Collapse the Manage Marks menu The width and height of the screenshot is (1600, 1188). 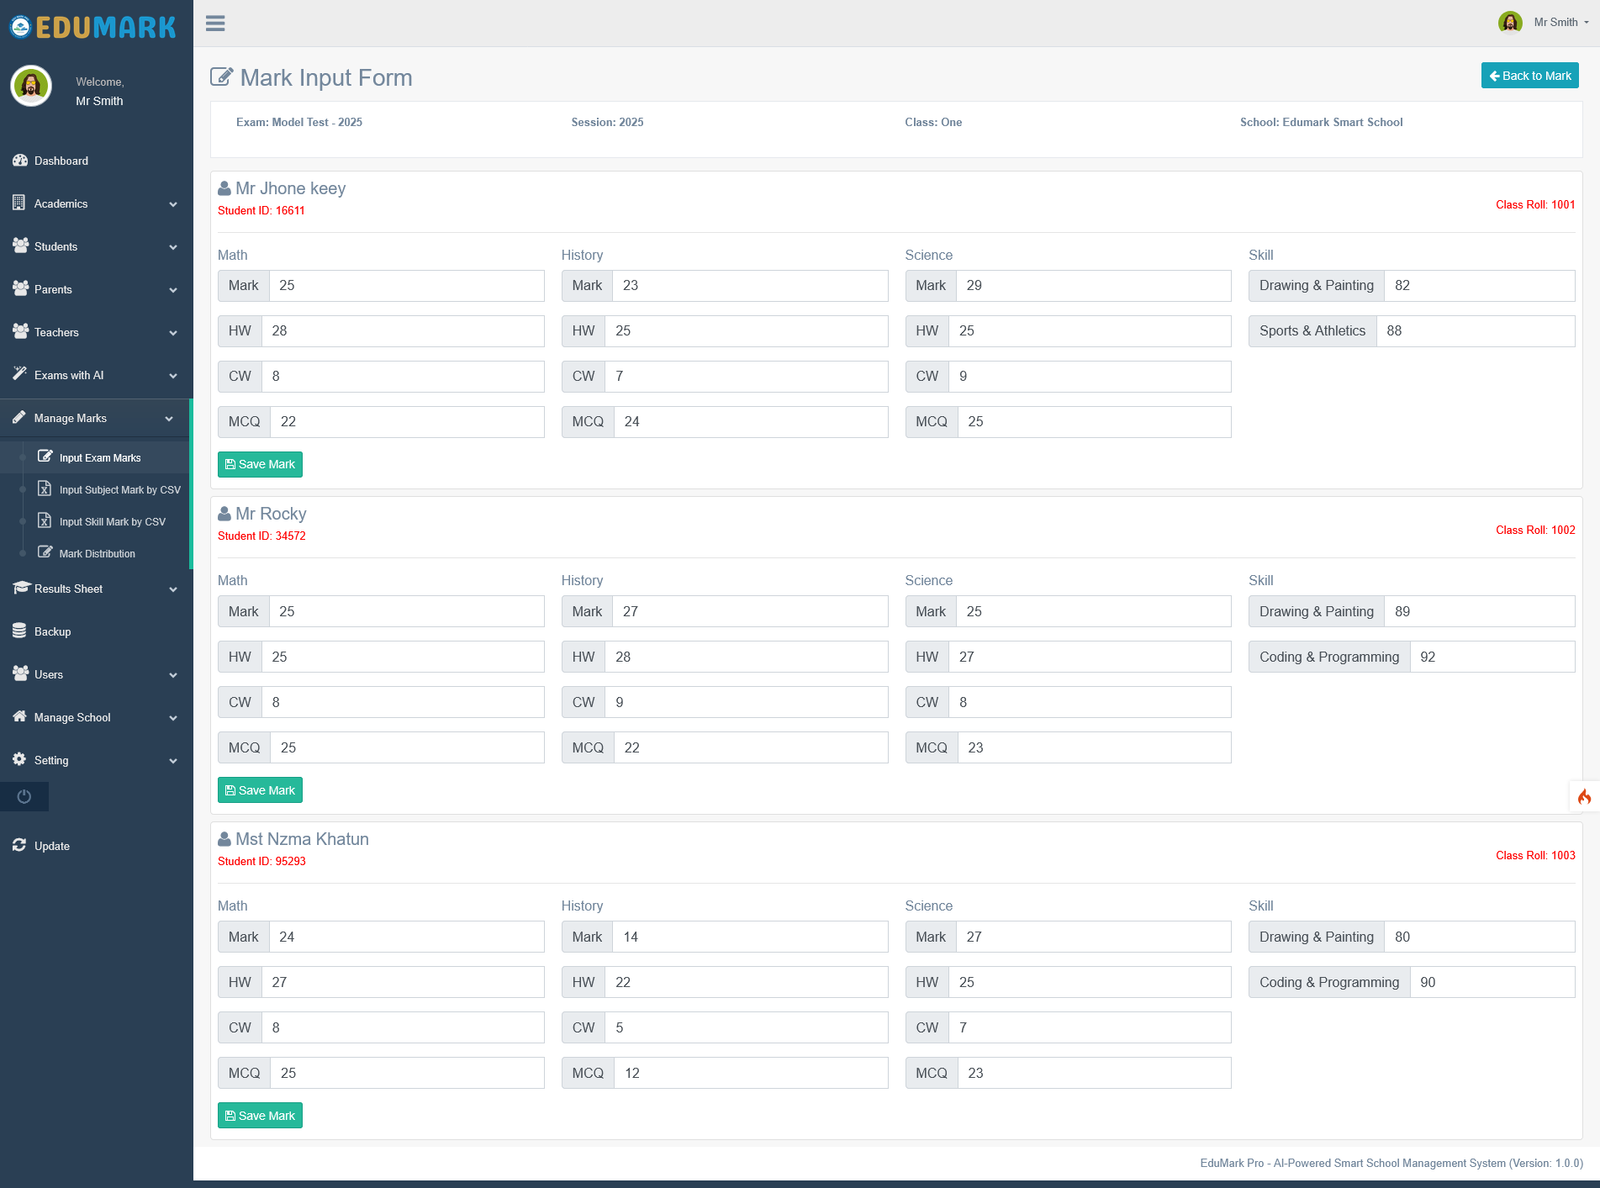point(95,418)
